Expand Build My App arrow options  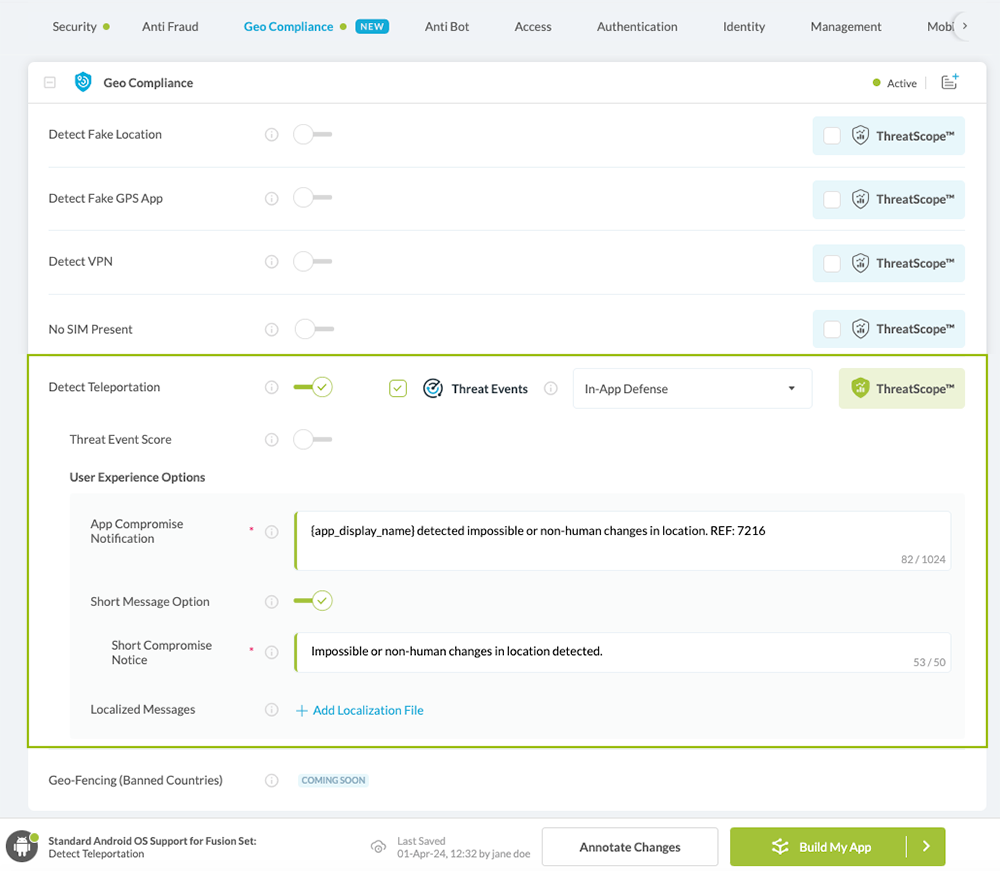point(926,847)
